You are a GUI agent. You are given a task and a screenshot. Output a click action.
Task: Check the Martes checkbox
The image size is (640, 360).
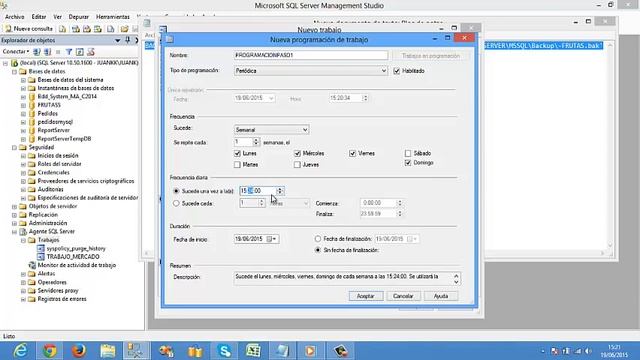click(238, 165)
